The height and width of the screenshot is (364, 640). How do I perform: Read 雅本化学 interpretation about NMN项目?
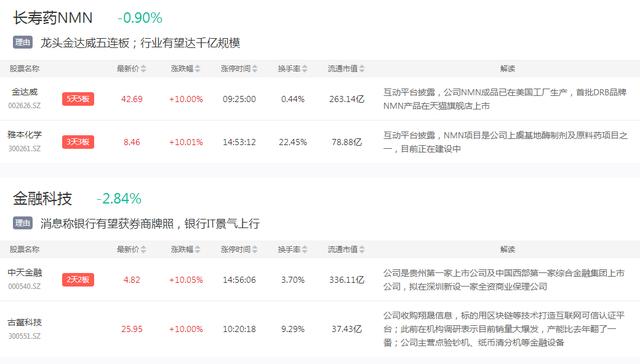(505, 142)
